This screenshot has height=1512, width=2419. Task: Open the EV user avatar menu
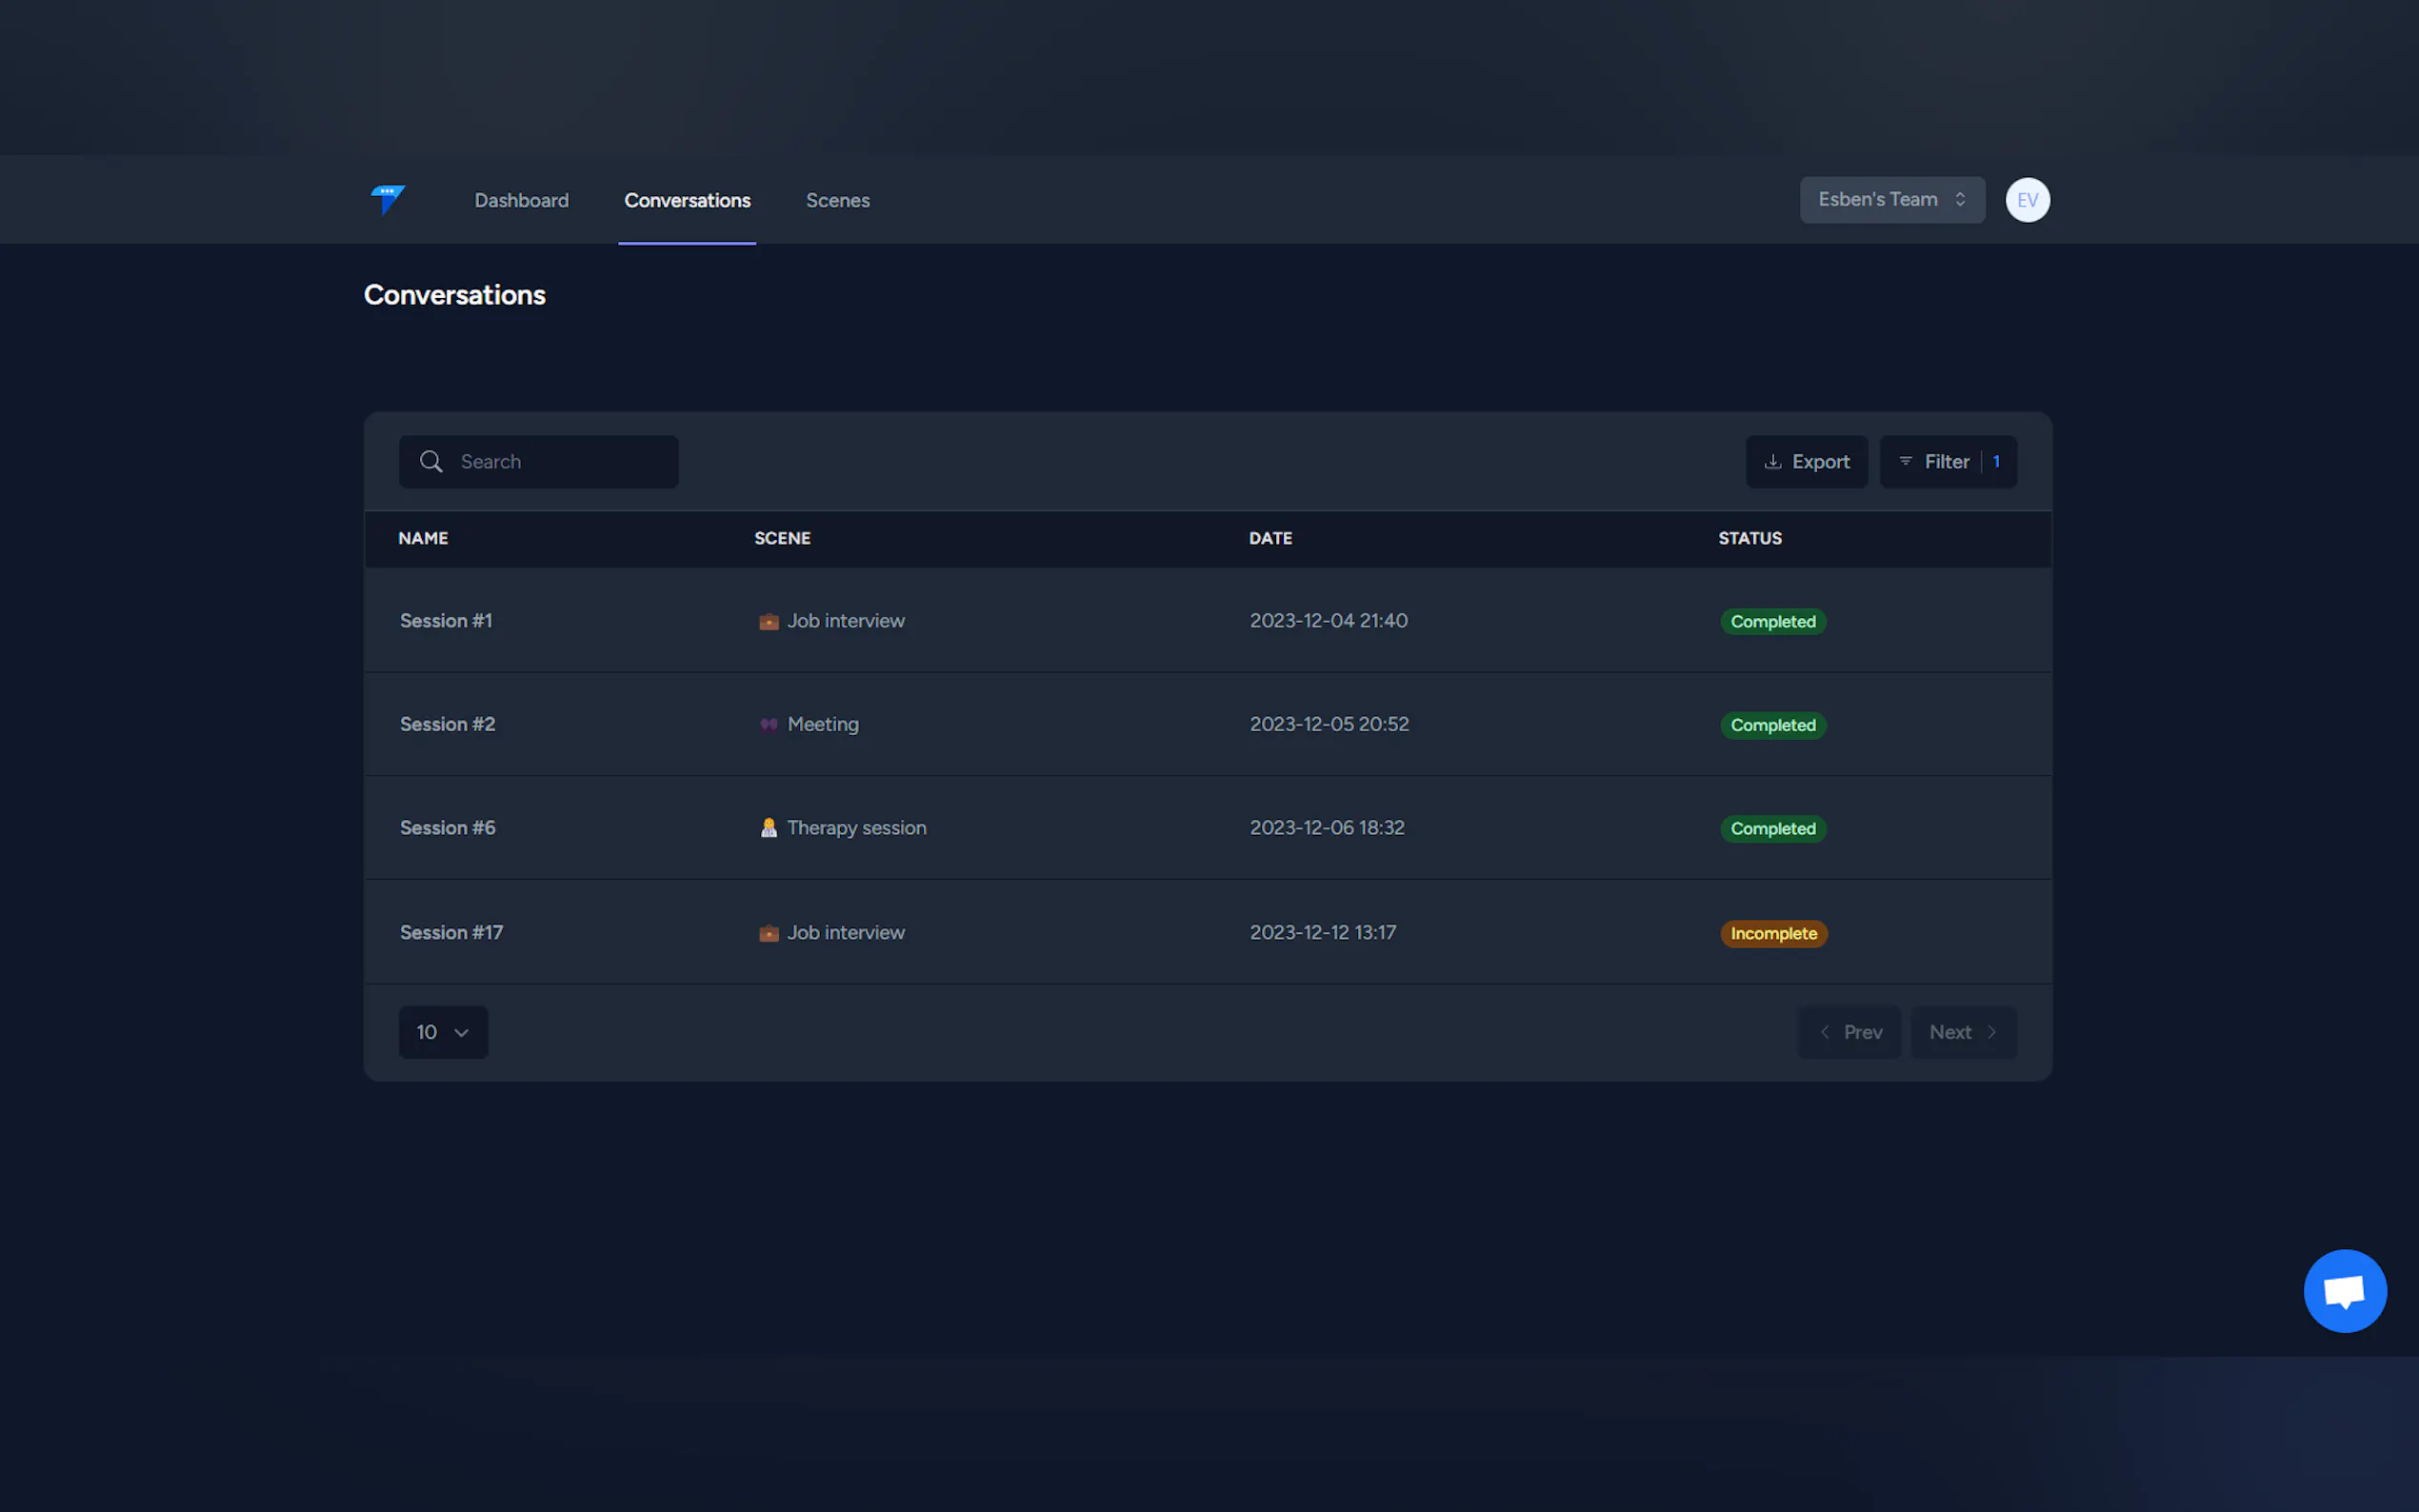pos(2027,200)
